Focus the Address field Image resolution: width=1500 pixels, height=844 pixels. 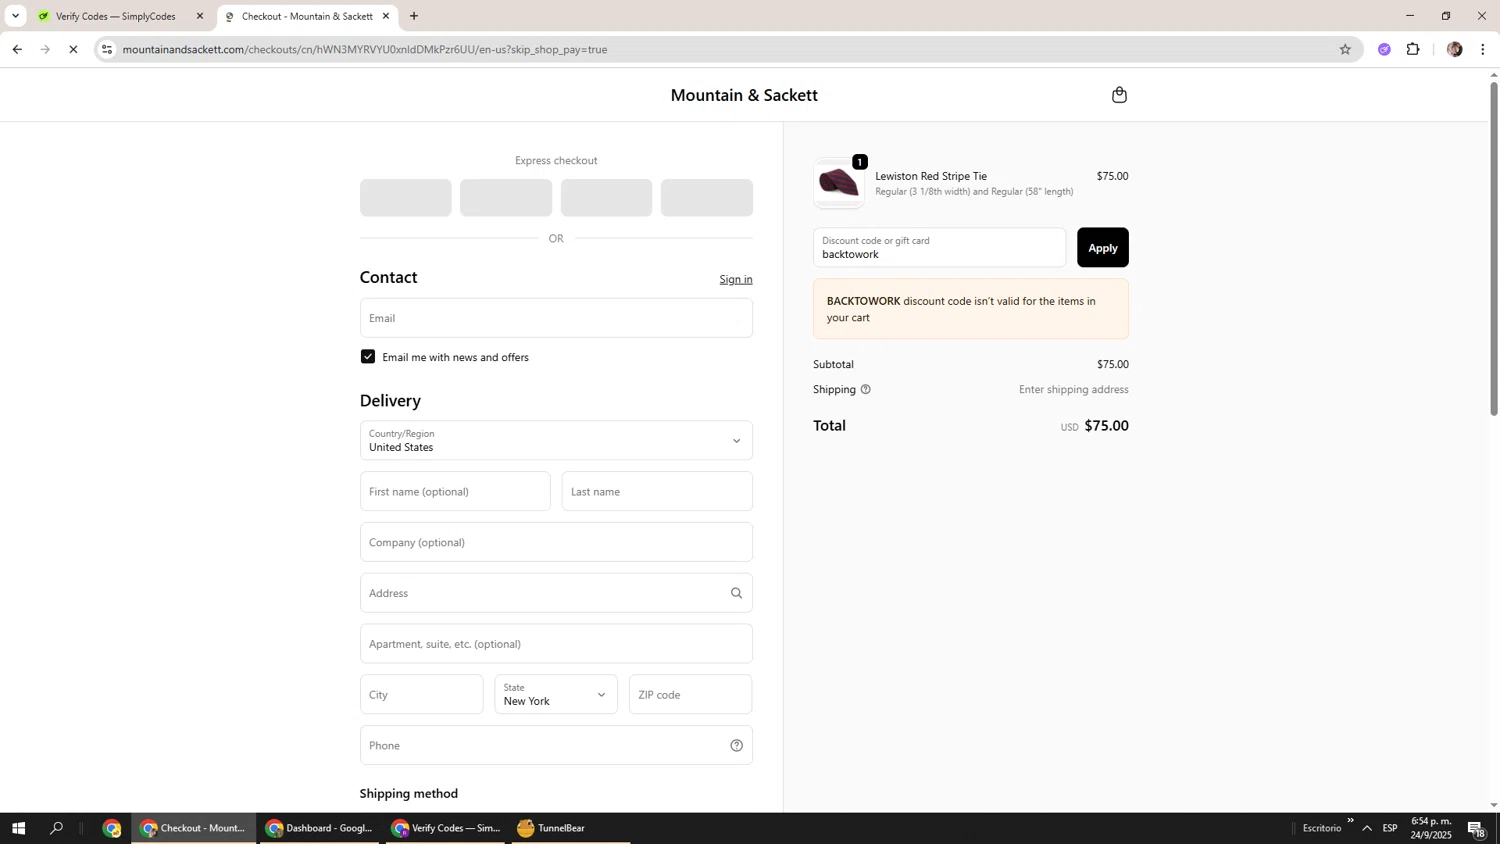556,593
